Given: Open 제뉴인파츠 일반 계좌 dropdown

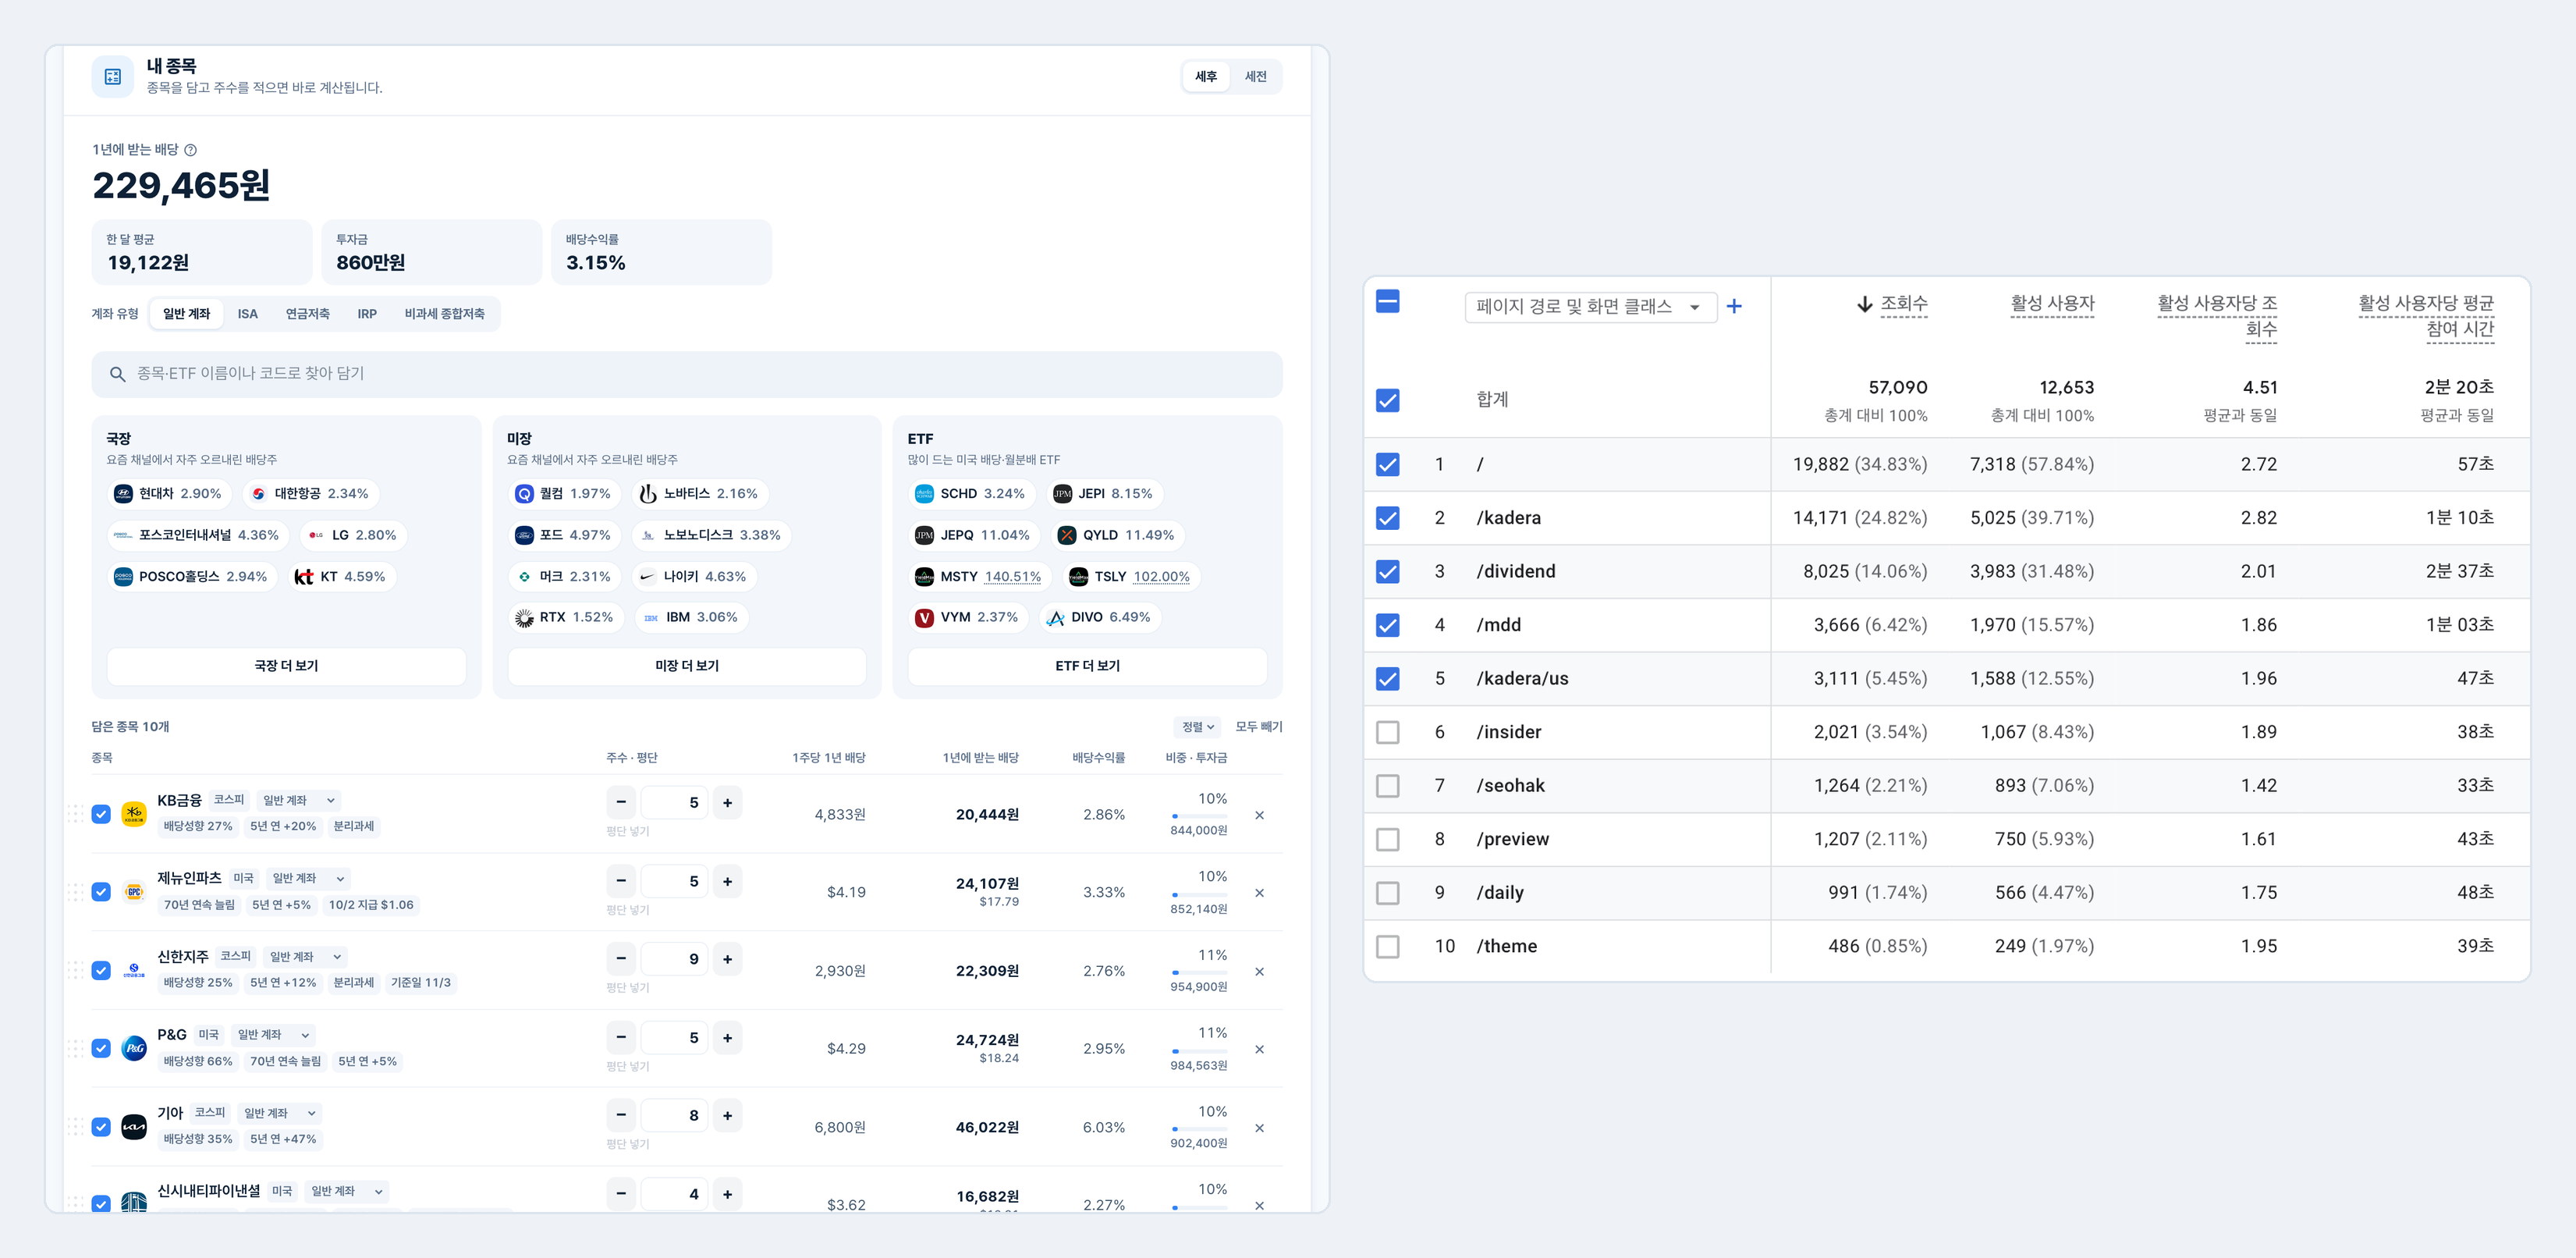Looking at the screenshot, I should (308, 879).
